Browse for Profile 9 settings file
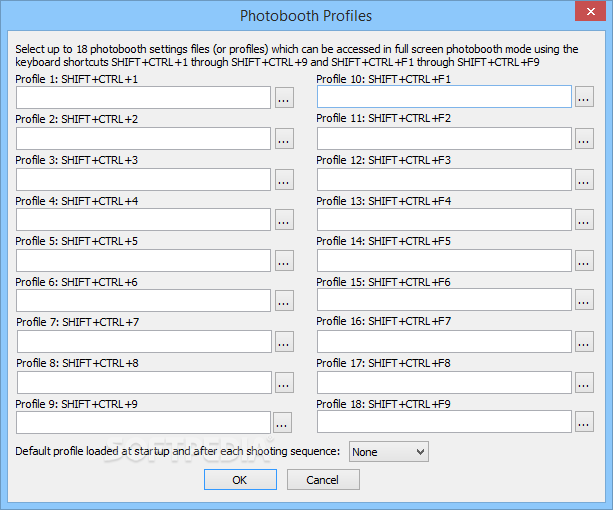The image size is (613, 510). pos(282,422)
